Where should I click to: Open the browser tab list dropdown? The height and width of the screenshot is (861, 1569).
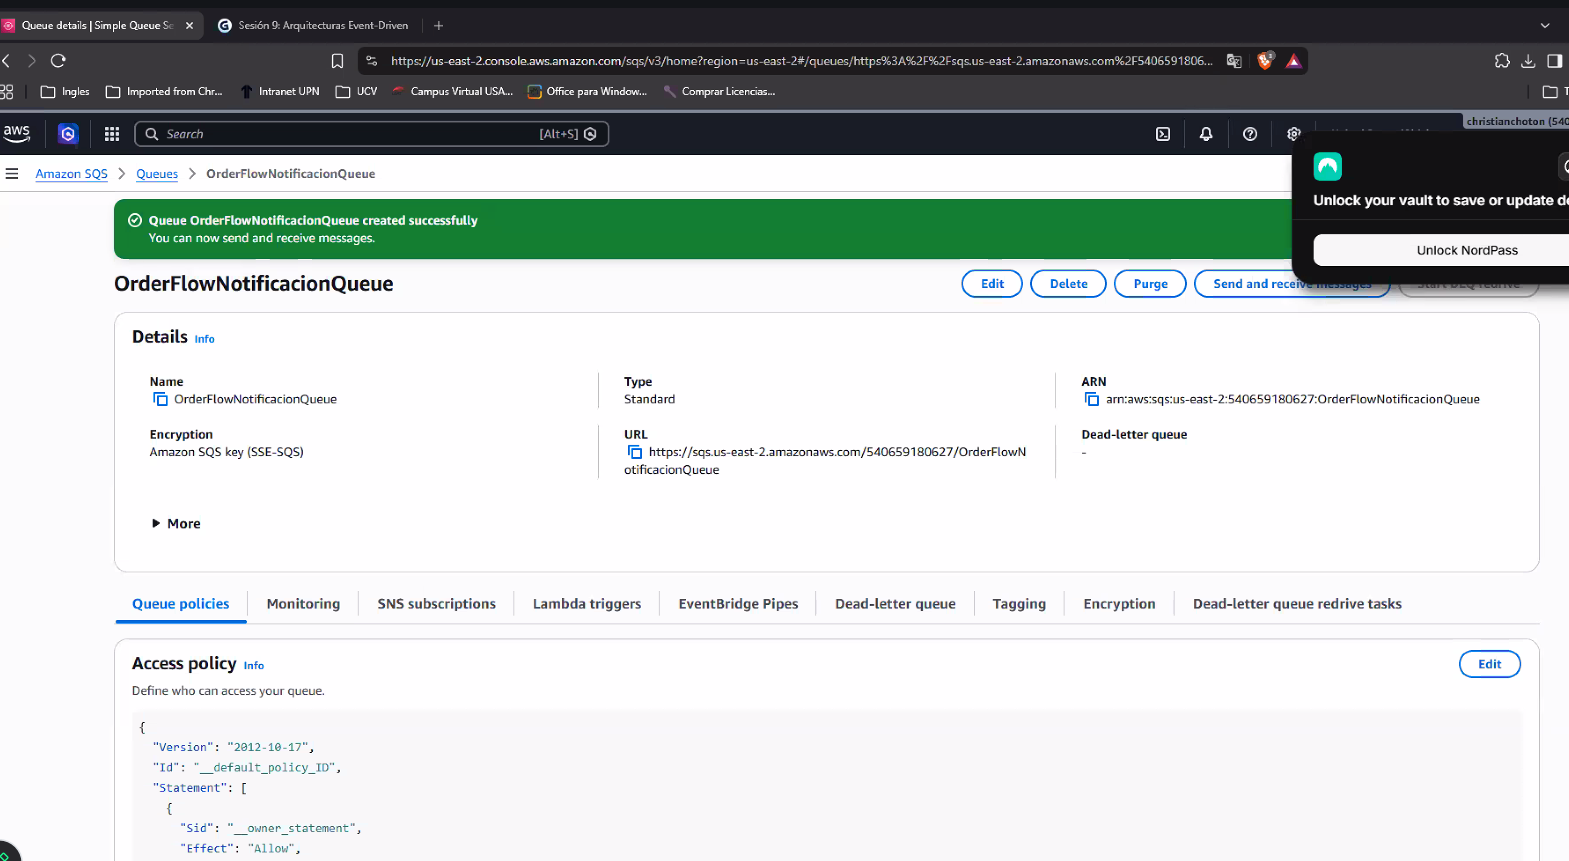(x=1545, y=25)
